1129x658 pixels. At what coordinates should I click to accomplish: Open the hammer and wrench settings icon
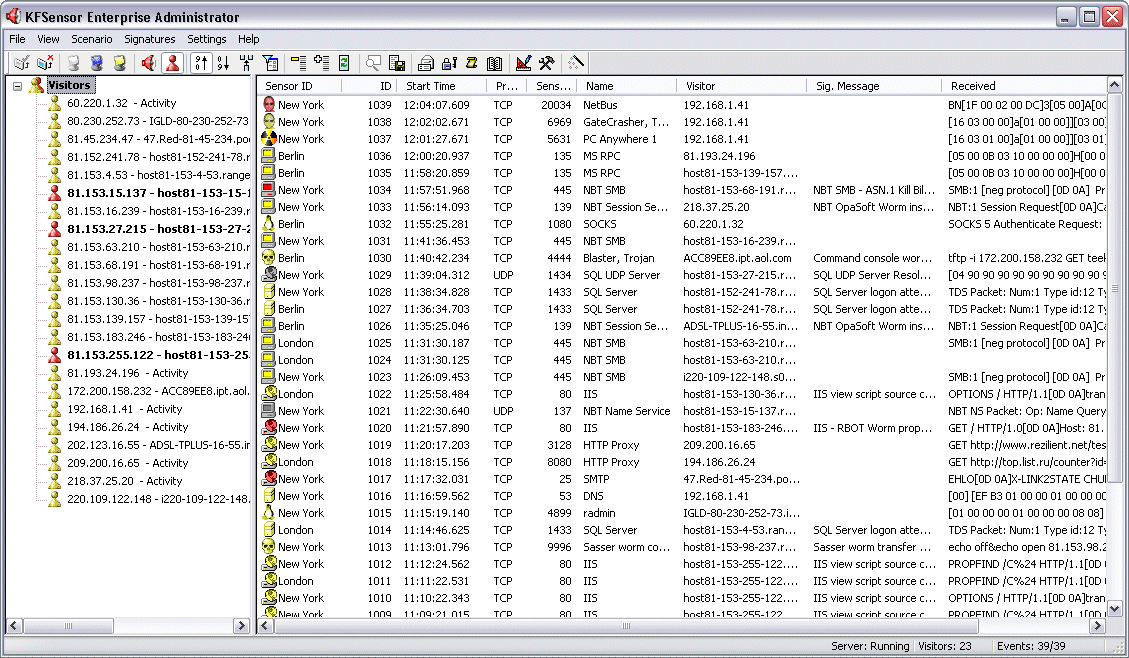click(x=546, y=63)
